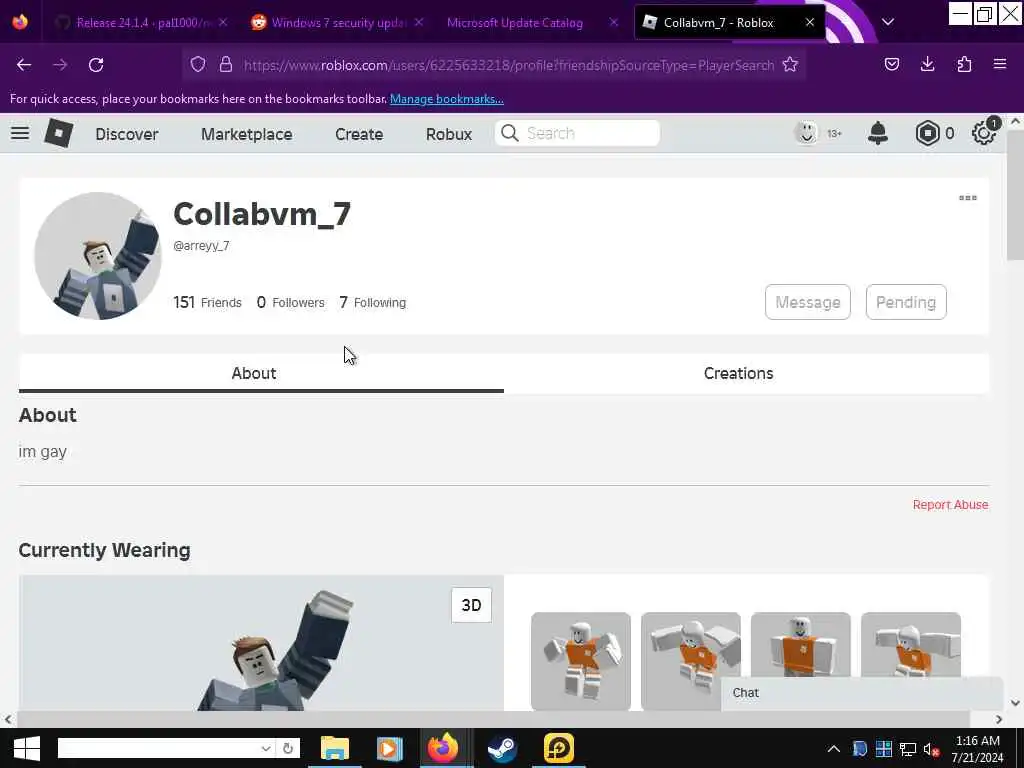Screen dimensions: 1024x768
Task: Open the first worn item thumbnail
Action: point(581,661)
